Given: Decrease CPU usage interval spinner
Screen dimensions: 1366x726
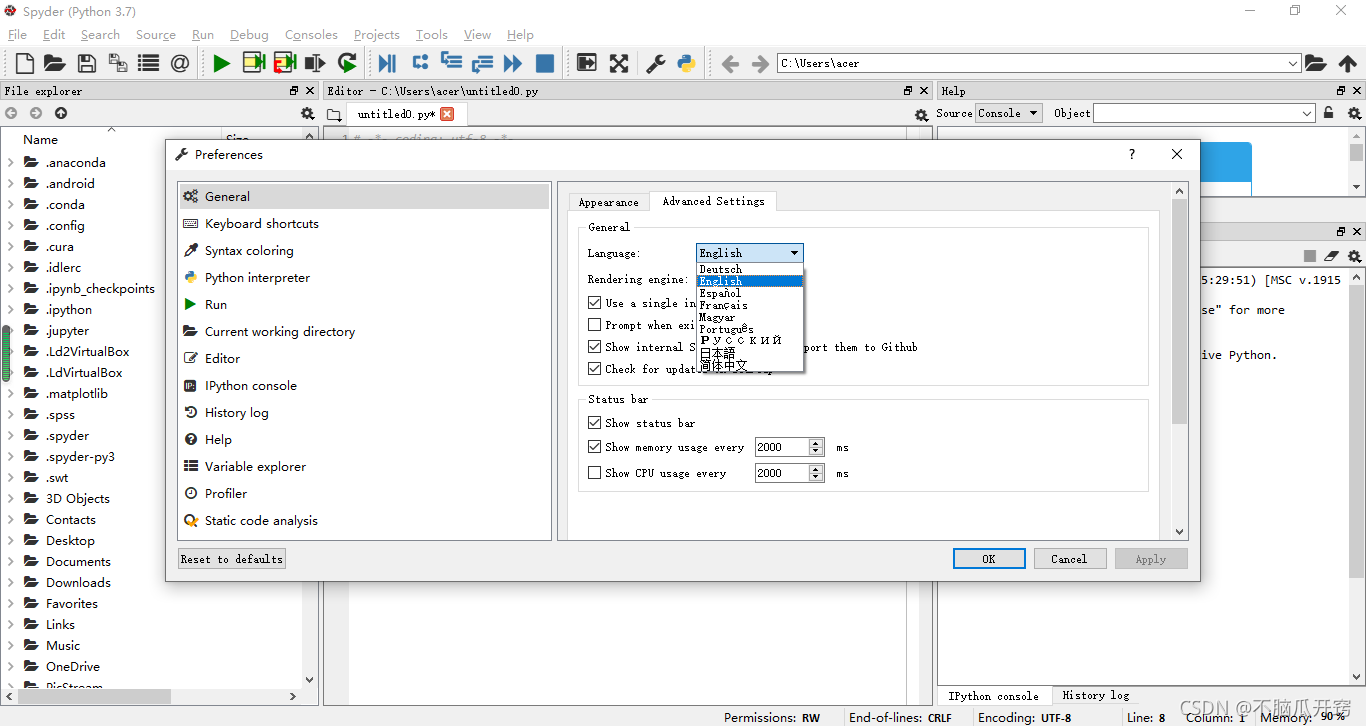Looking at the screenshot, I should tap(816, 477).
